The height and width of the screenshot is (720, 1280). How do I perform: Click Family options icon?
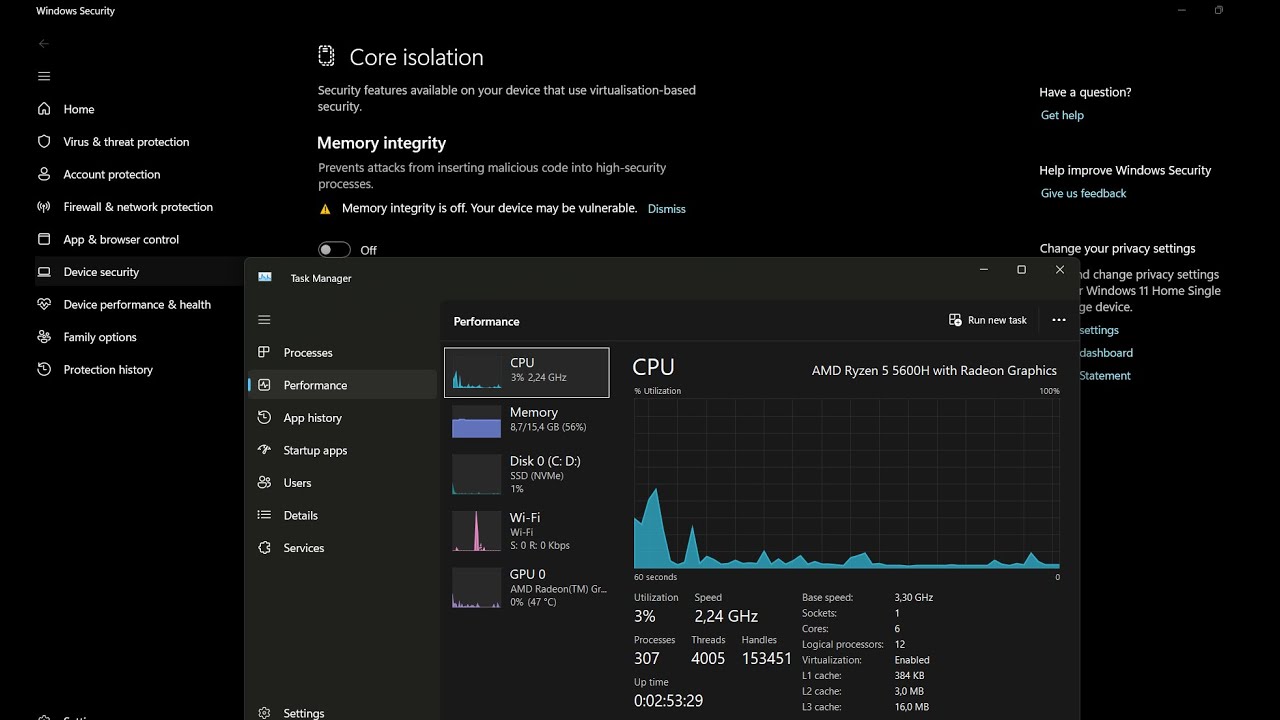coord(44,337)
